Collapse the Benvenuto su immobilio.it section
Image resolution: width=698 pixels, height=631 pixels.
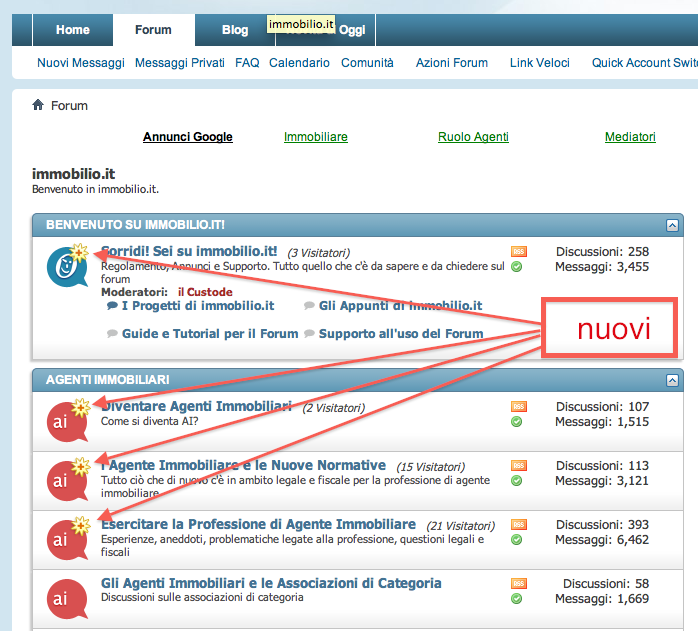tap(673, 226)
